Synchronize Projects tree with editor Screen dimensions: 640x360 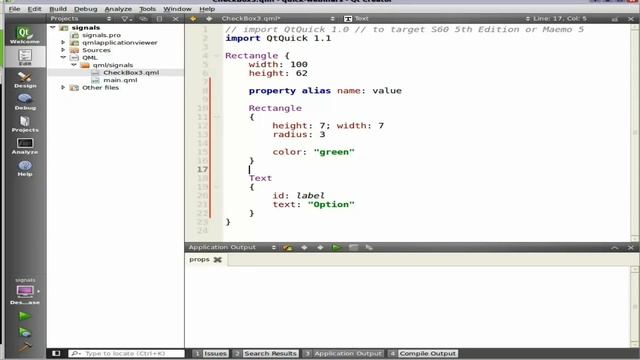(x=143, y=19)
